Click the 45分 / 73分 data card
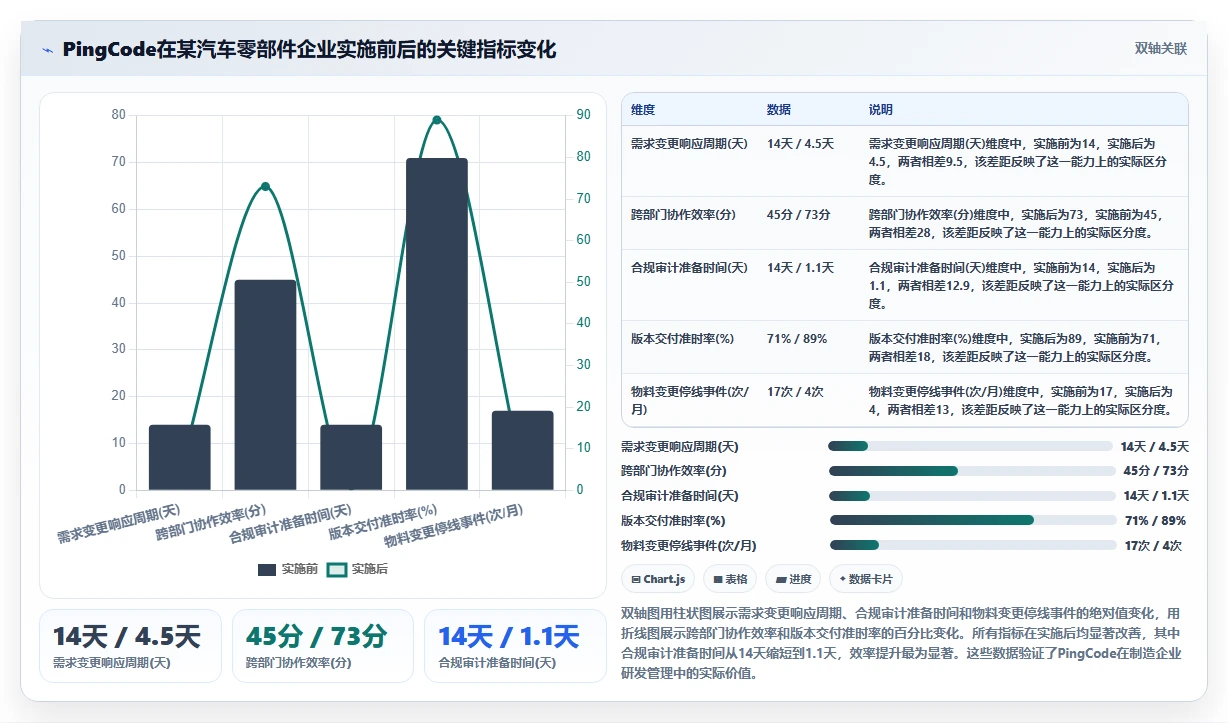Viewport: 1228px width, 723px height. [x=322, y=646]
